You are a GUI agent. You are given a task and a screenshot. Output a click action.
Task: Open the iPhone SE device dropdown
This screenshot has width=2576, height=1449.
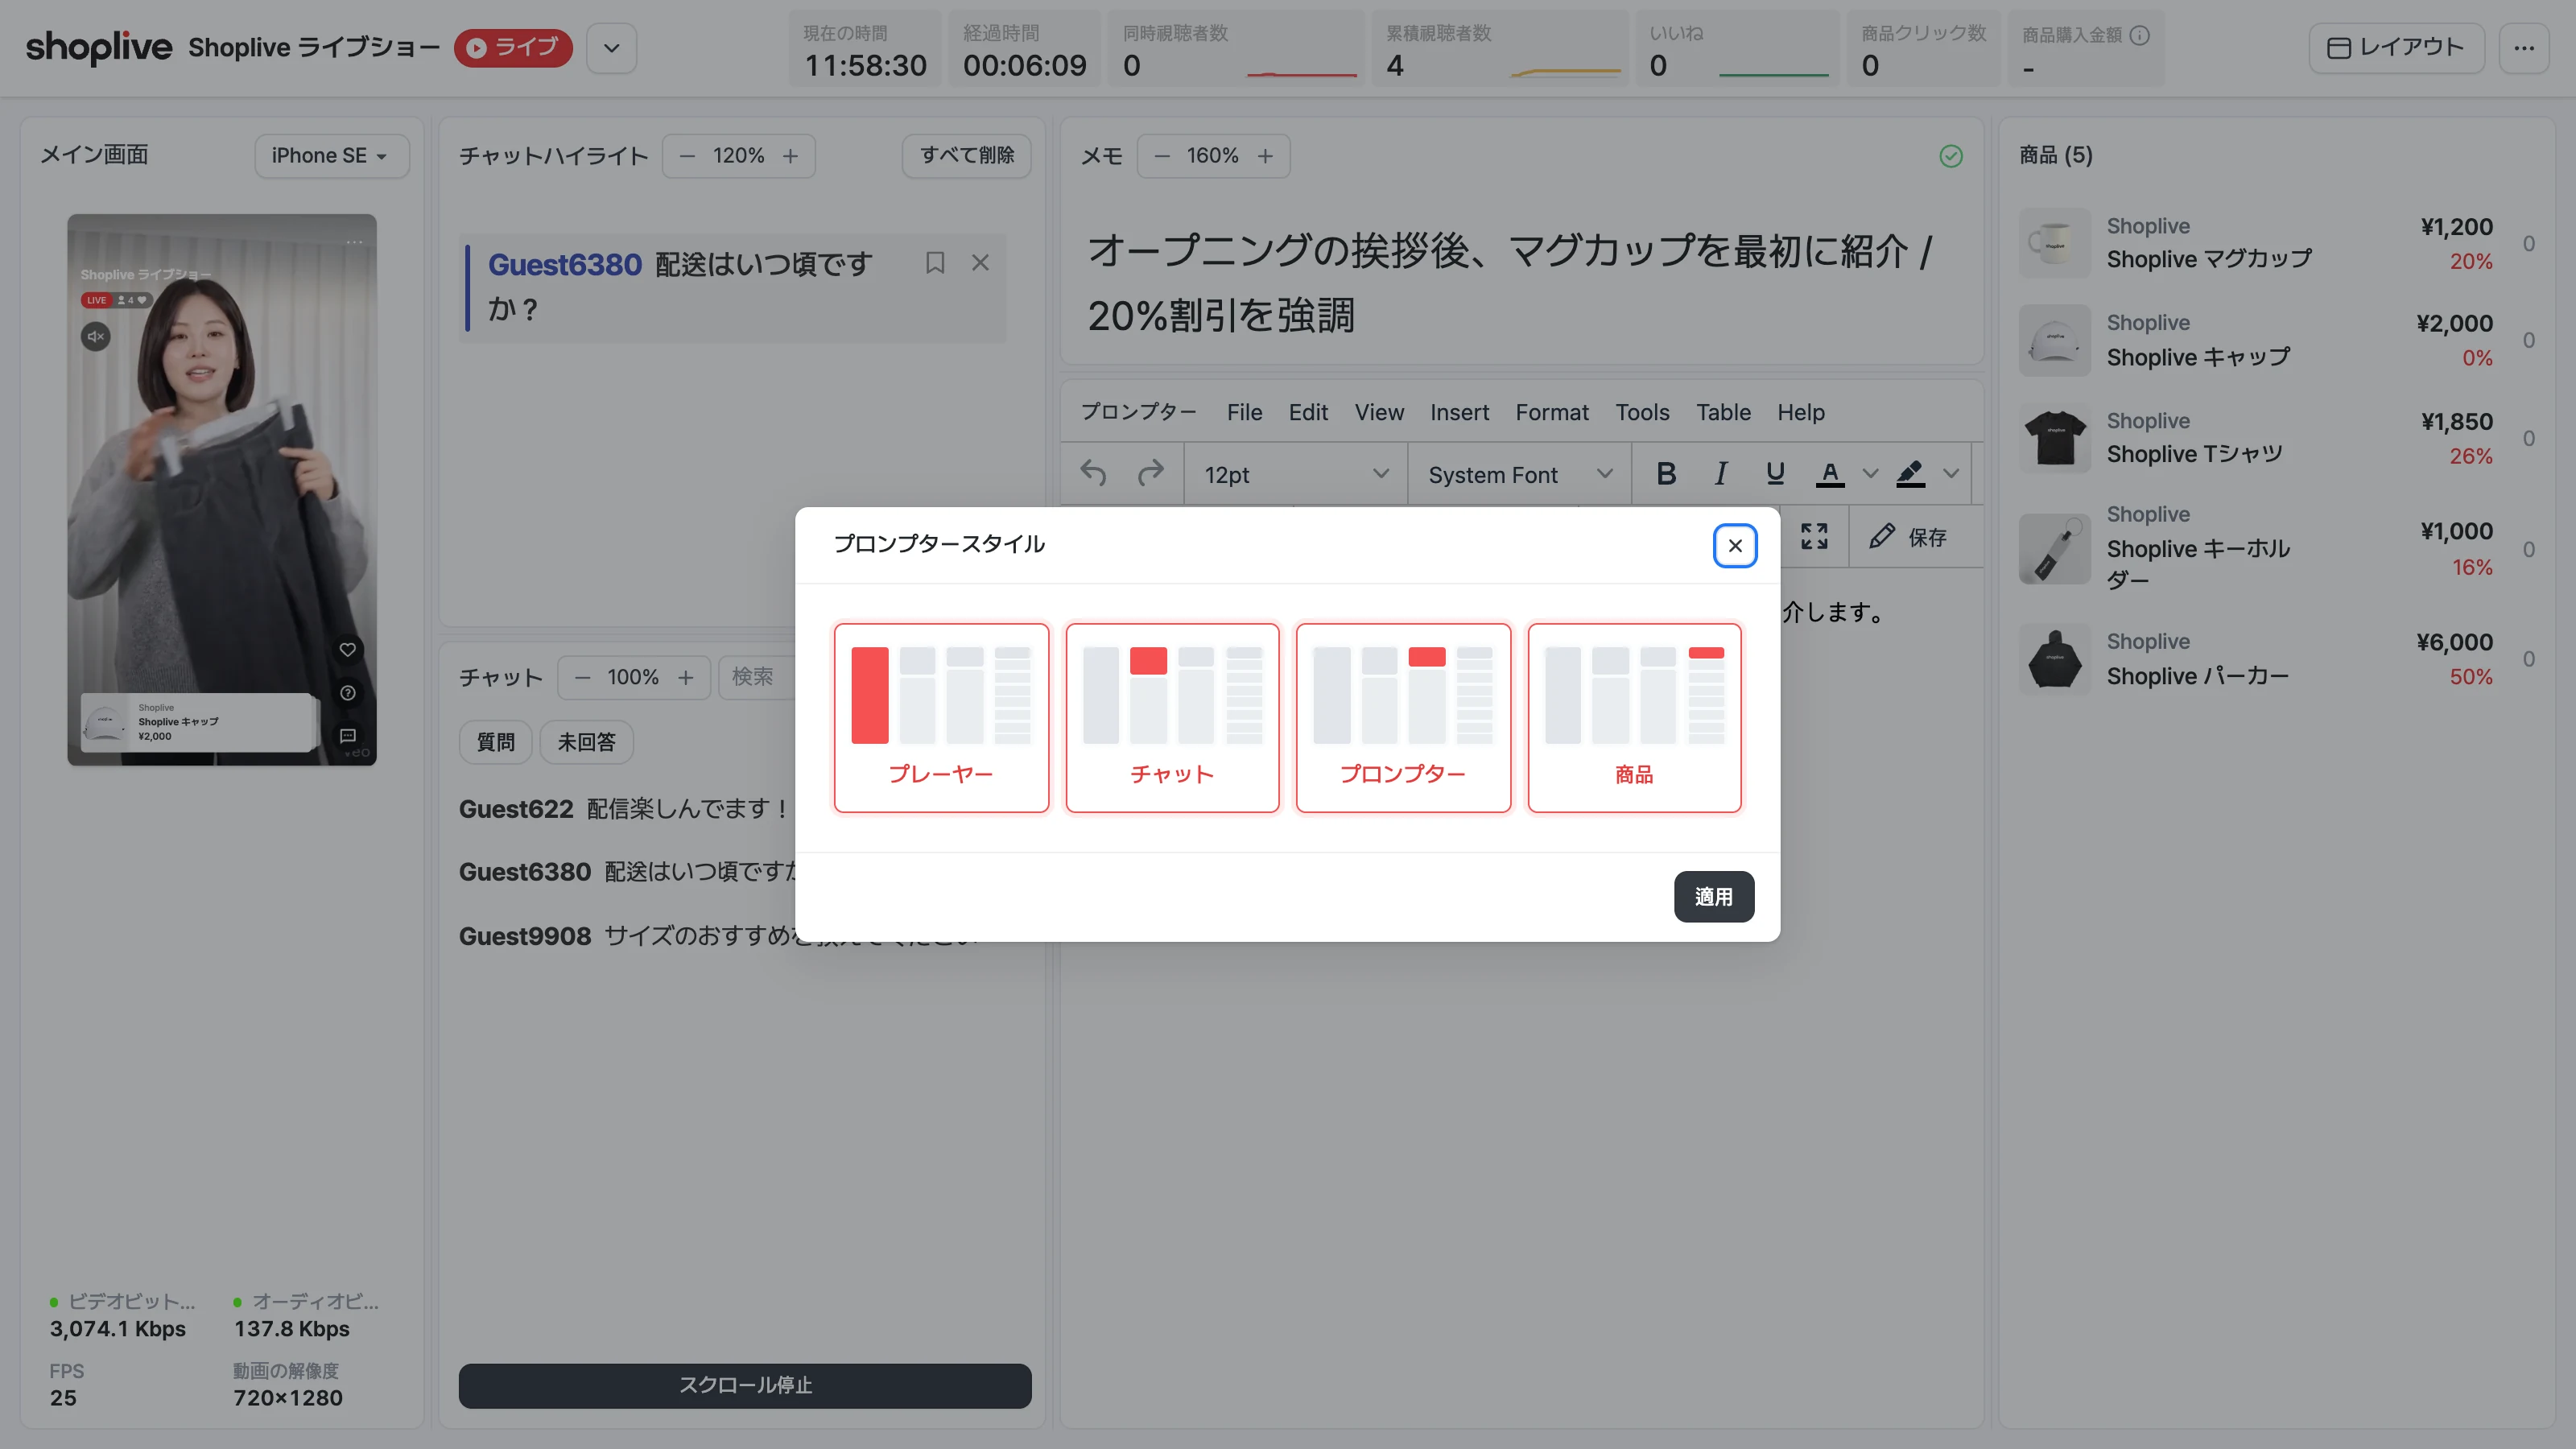pyautogui.click(x=331, y=156)
